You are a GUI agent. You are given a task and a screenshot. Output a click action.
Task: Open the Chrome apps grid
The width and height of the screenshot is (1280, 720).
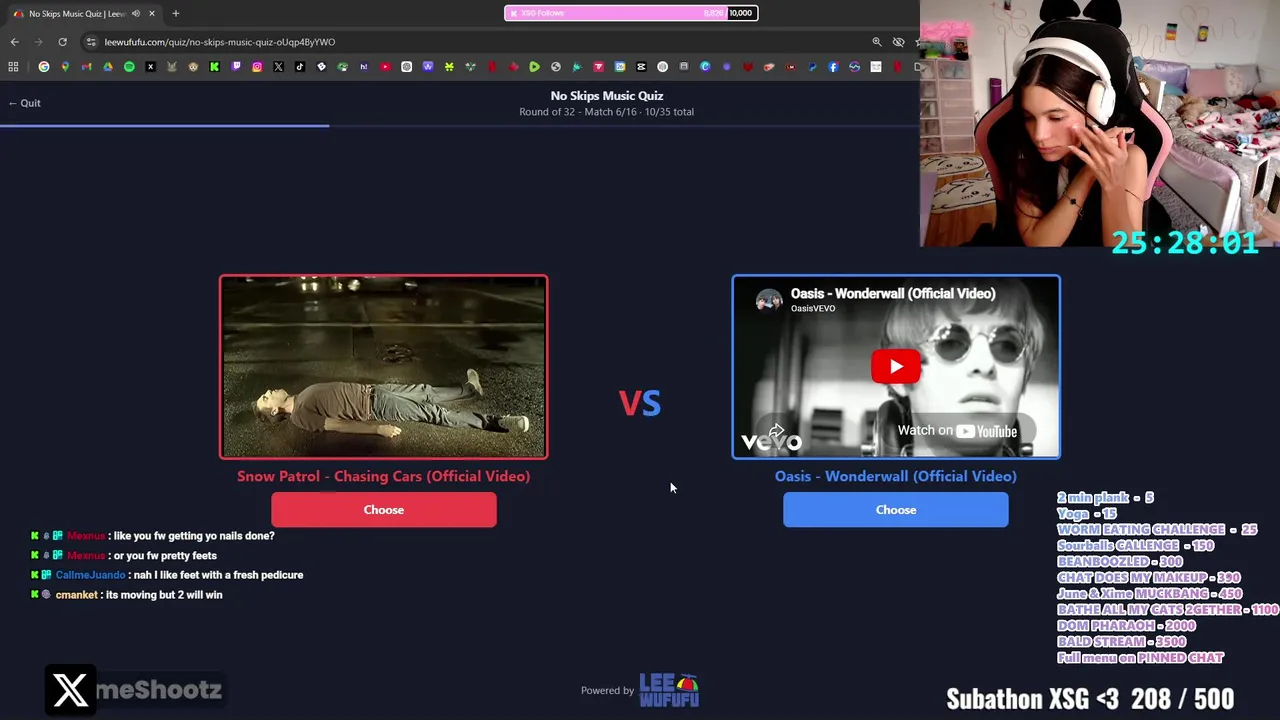[13, 67]
